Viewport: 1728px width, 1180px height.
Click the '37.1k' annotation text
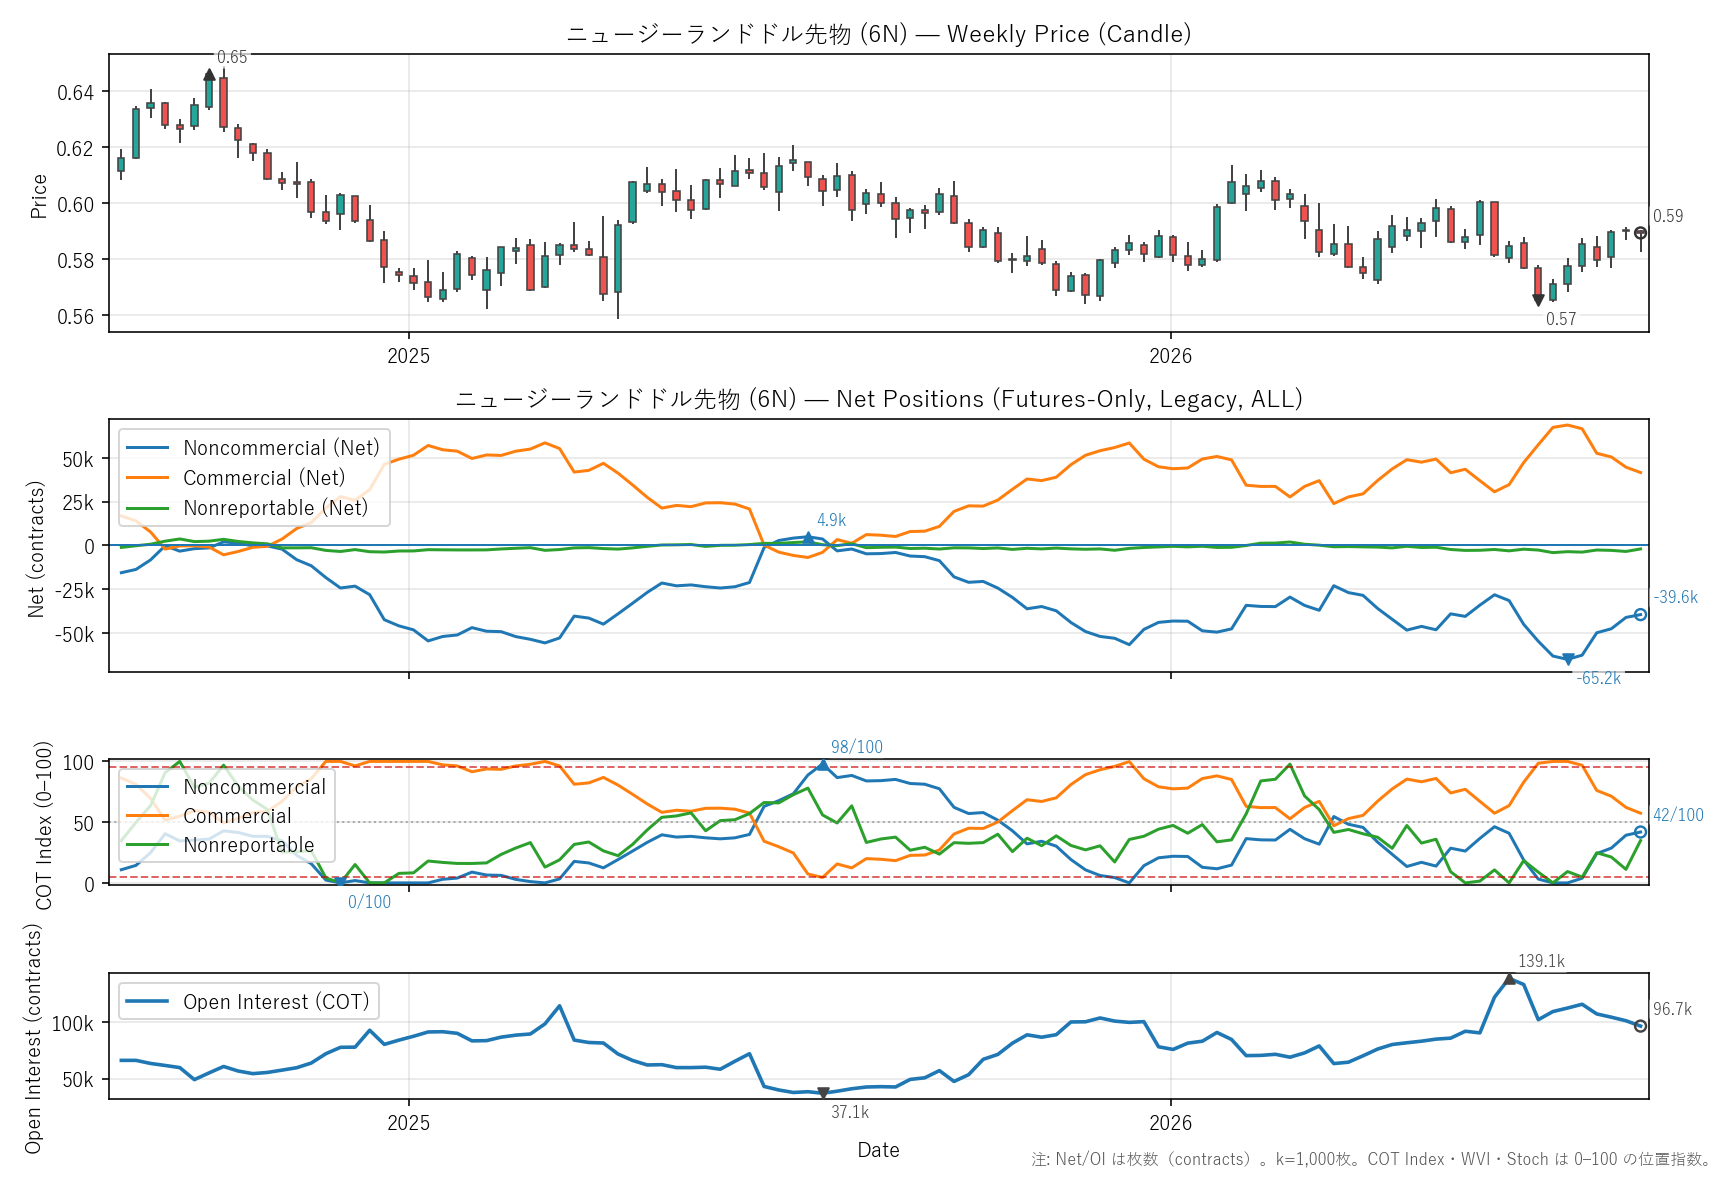(x=850, y=1112)
